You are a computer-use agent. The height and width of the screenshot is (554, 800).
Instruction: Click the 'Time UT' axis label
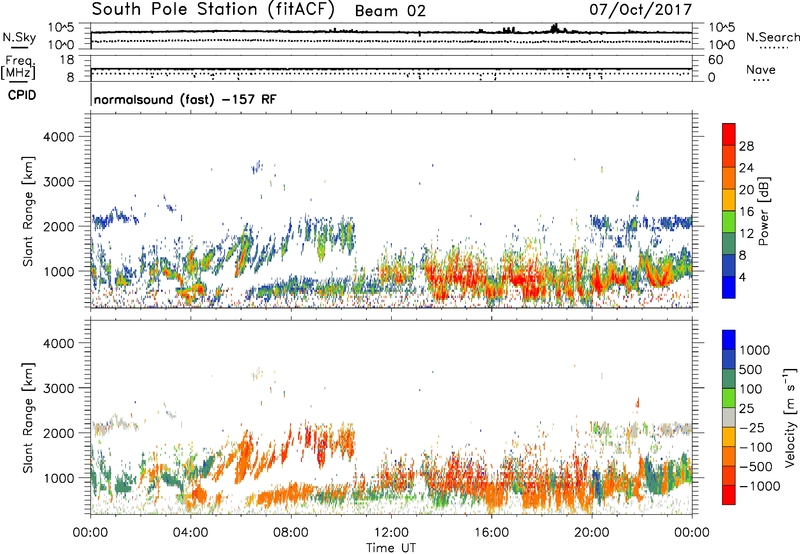click(391, 548)
